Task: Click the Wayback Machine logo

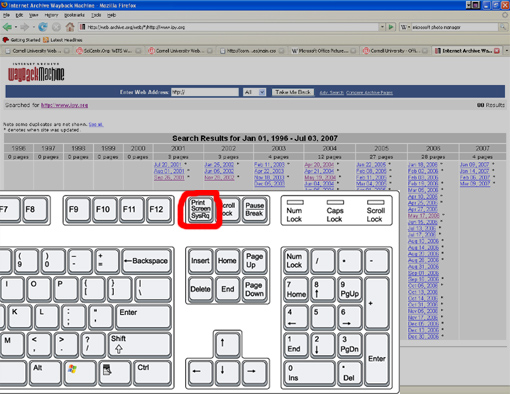Action: (x=36, y=72)
